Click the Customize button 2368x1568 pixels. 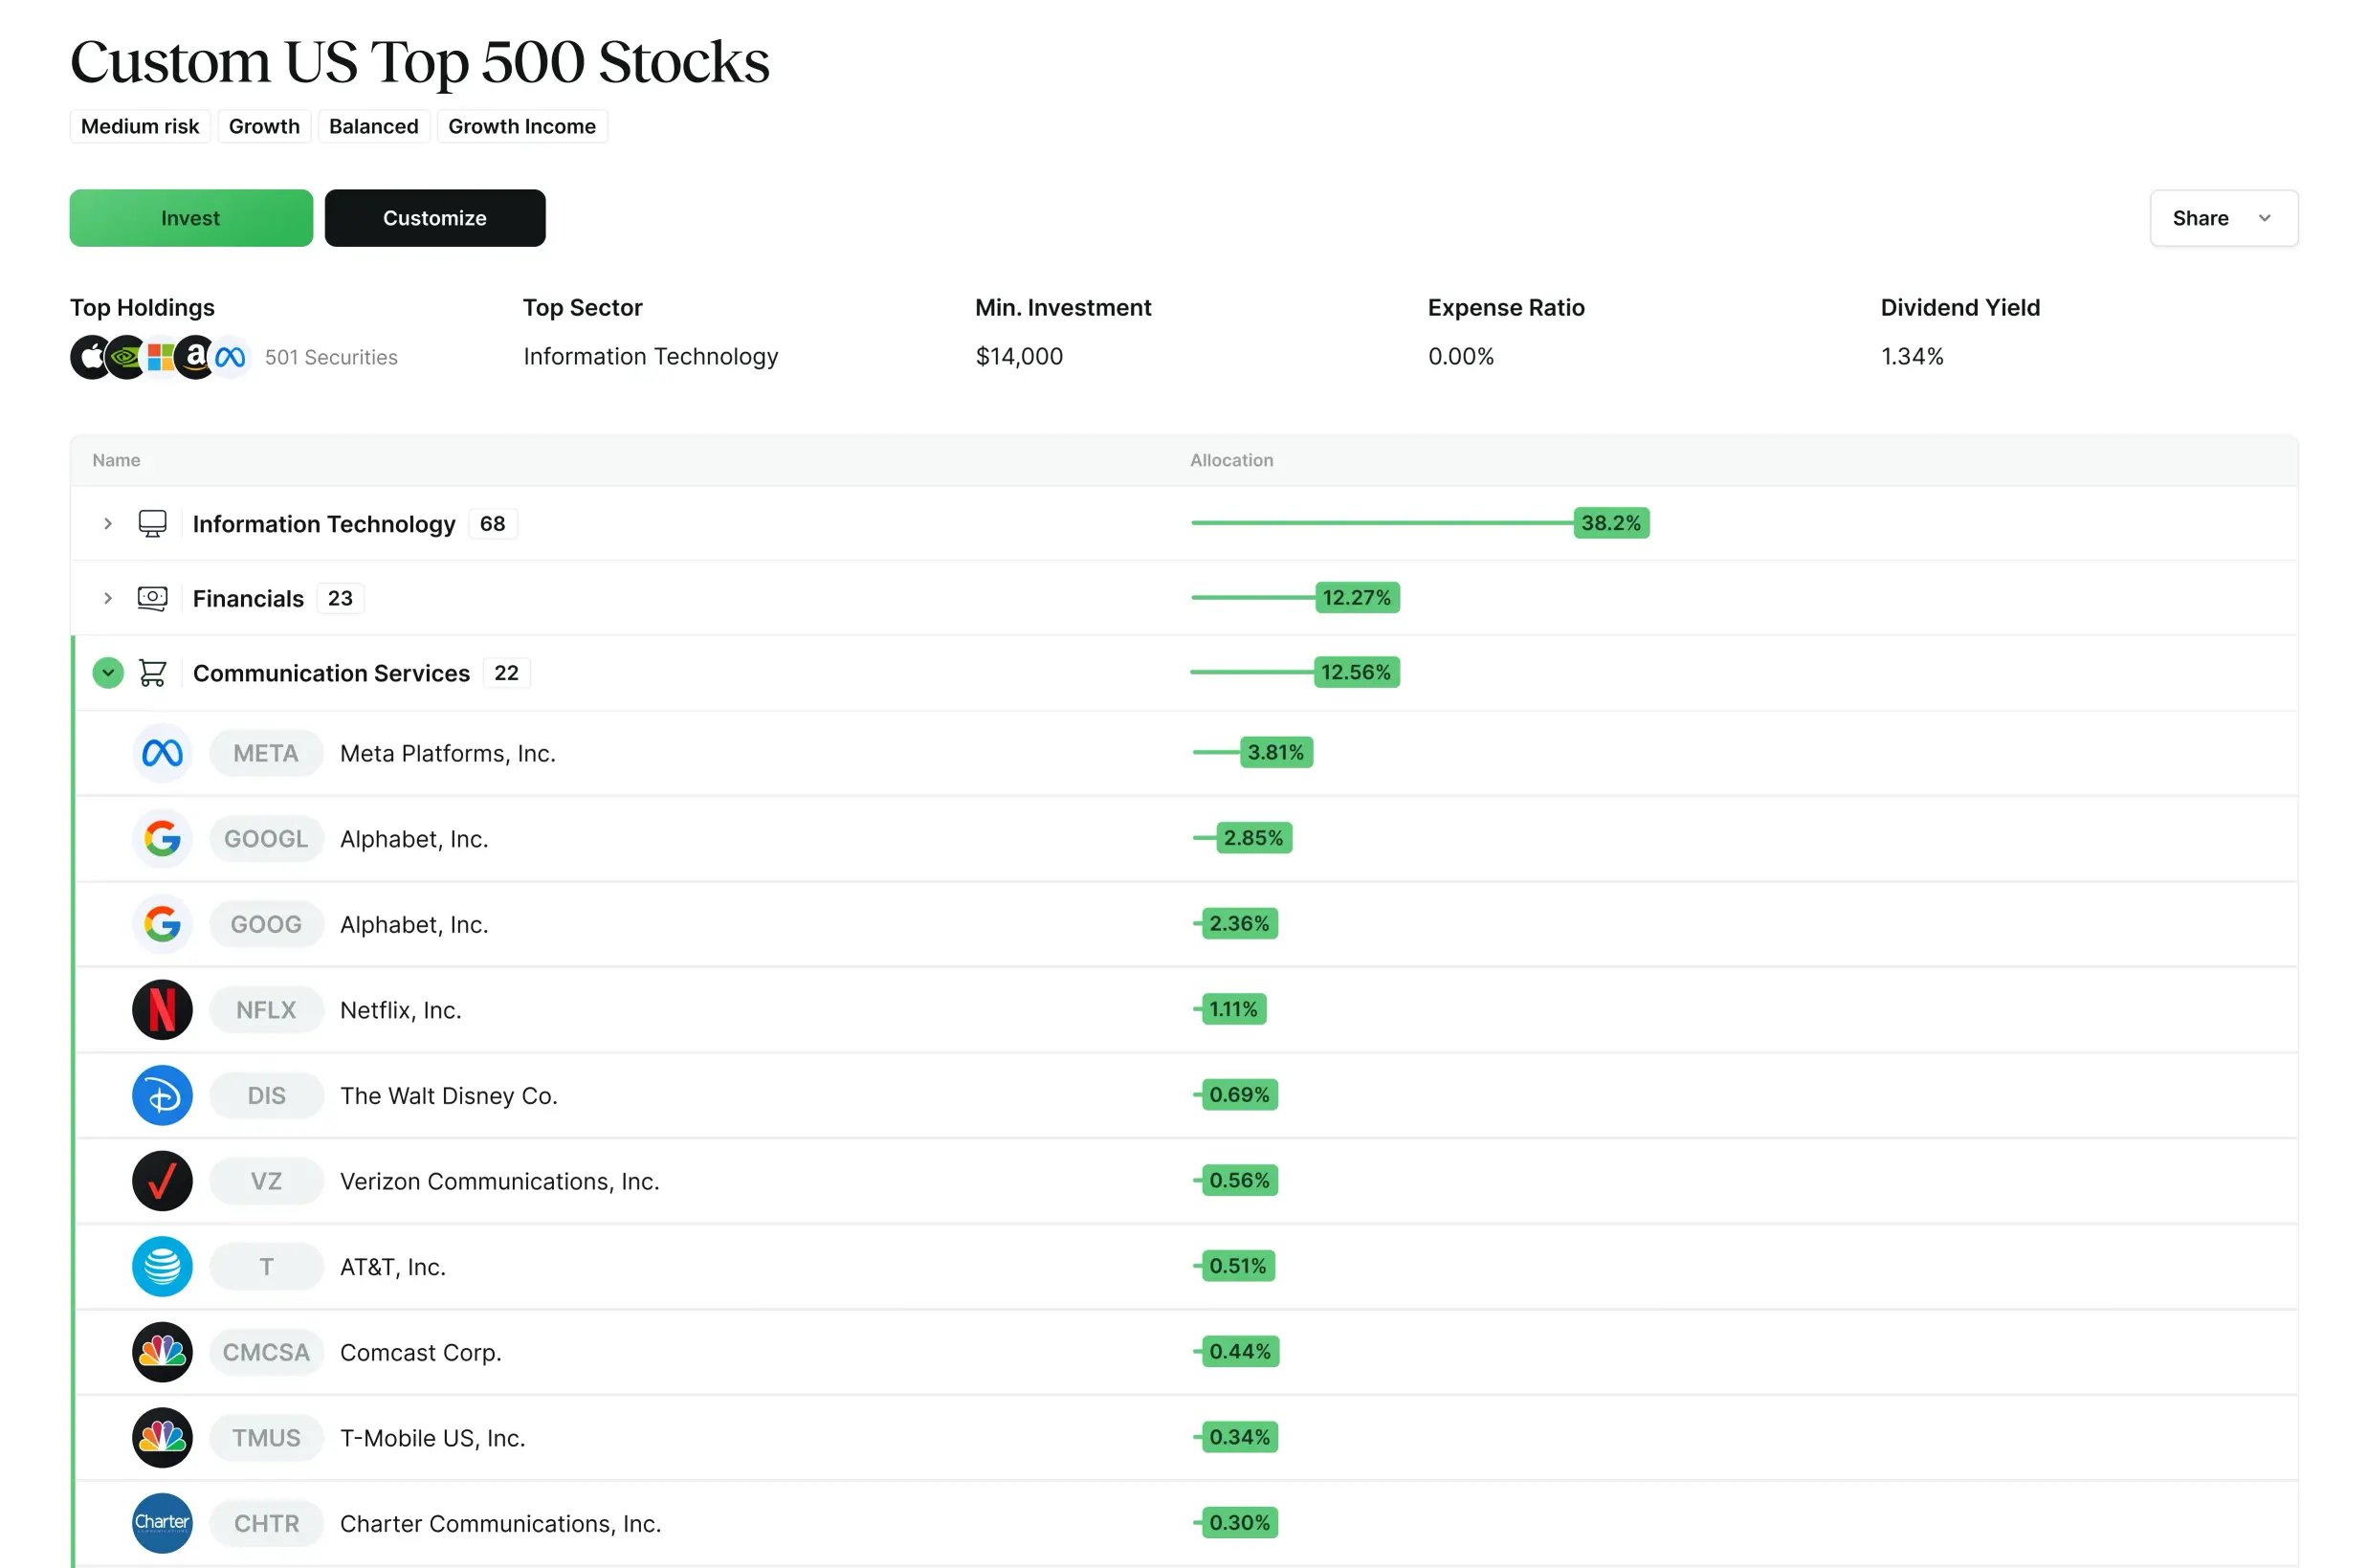435,218
